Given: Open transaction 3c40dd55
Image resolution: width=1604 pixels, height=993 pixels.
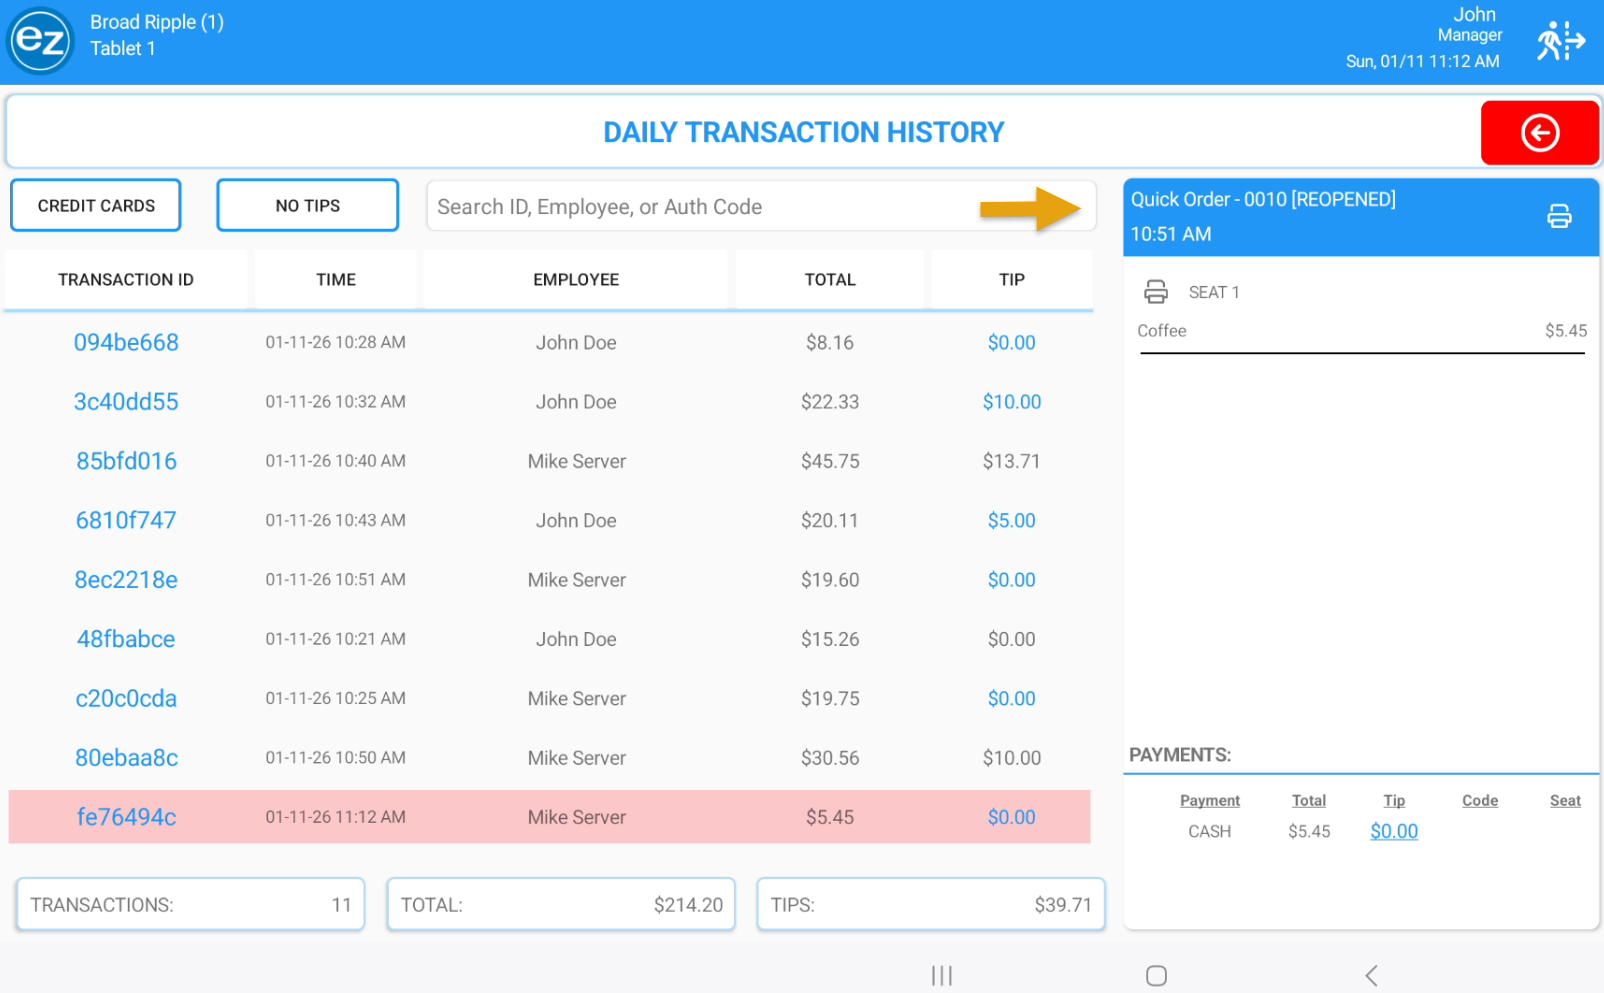Looking at the screenshot, I should (126, 402).
